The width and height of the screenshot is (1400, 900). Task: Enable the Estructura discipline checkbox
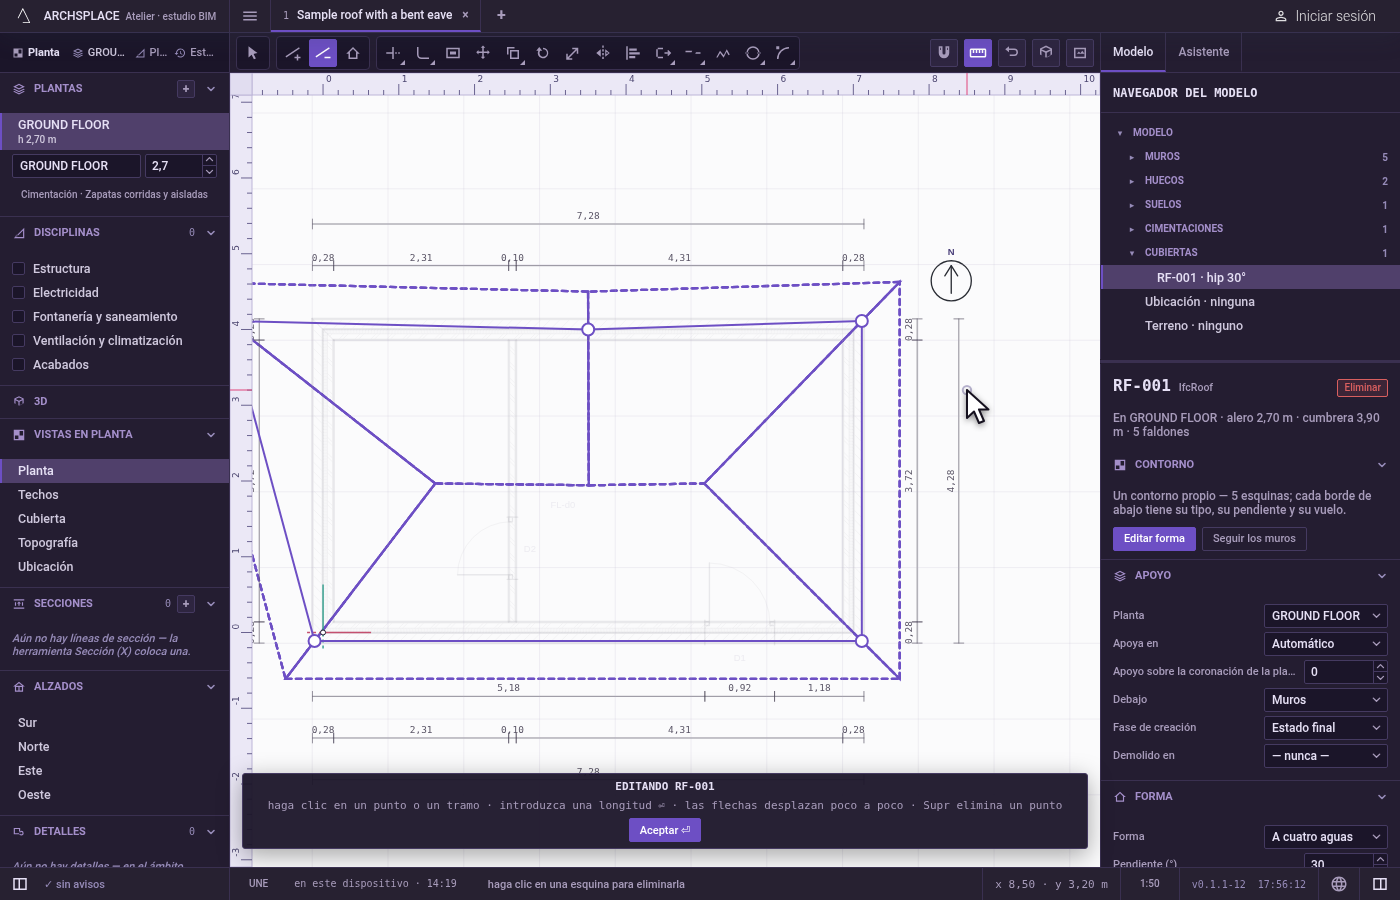pyautogui.click(x=18, y=269)
